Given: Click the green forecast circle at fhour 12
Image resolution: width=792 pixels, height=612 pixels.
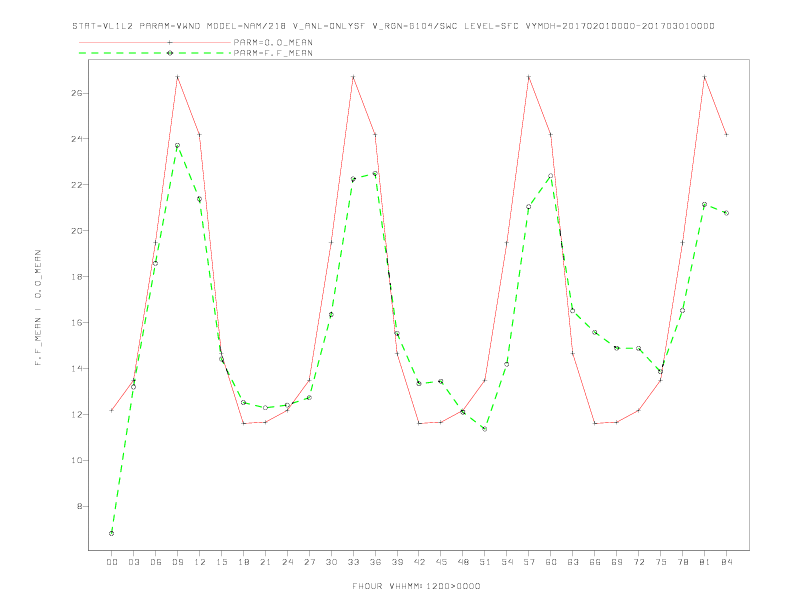Looking at the screenshot, I should pyautogui.click(x=200, y=199).
